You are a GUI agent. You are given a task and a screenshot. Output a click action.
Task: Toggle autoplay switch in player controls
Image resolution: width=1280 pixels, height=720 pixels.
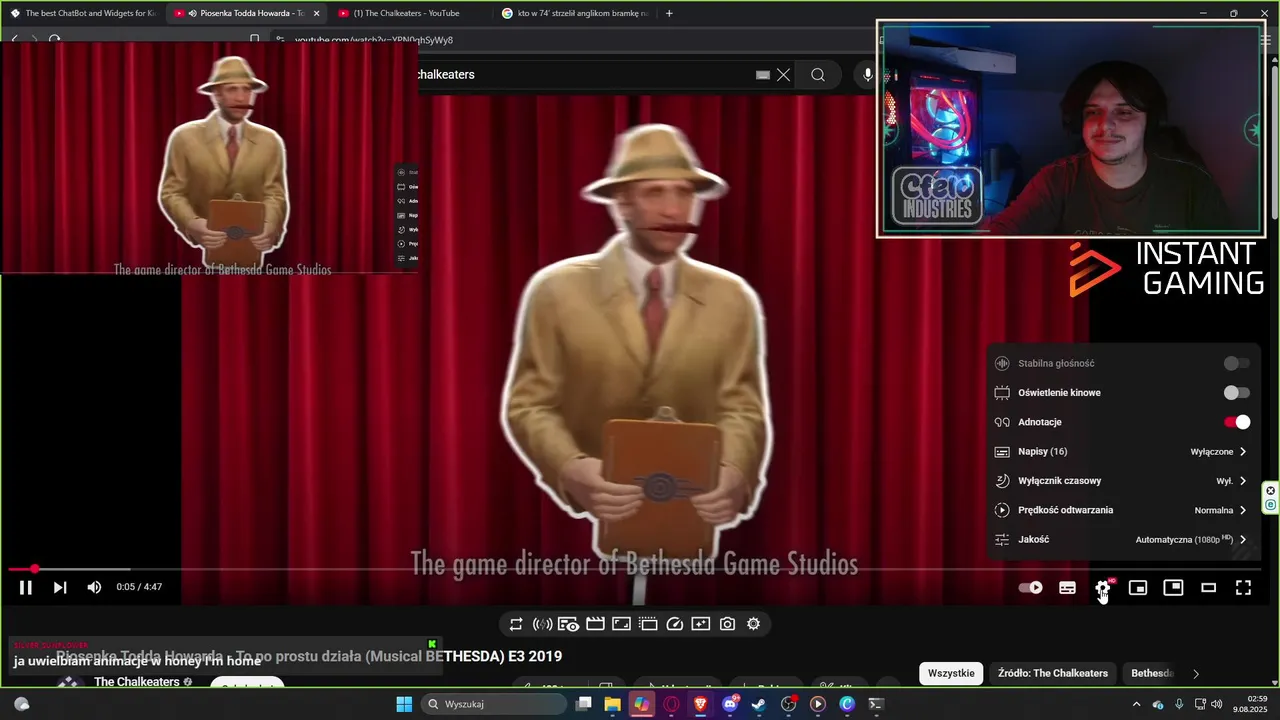coord(1031,588)
